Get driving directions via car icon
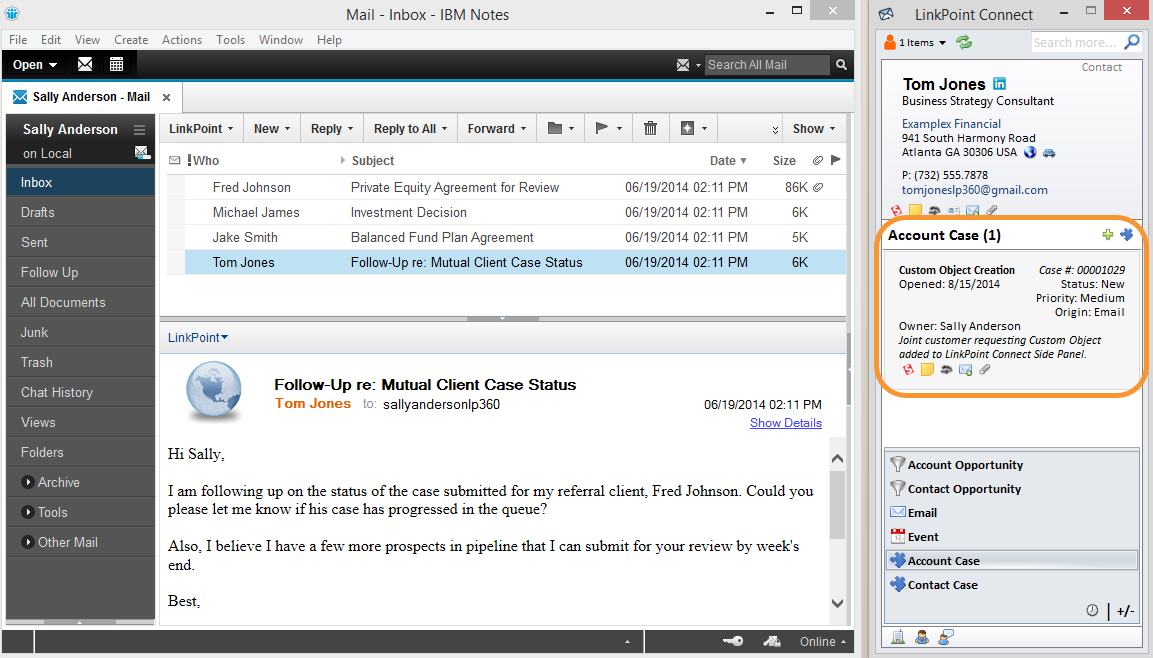 coord(1049,152)
